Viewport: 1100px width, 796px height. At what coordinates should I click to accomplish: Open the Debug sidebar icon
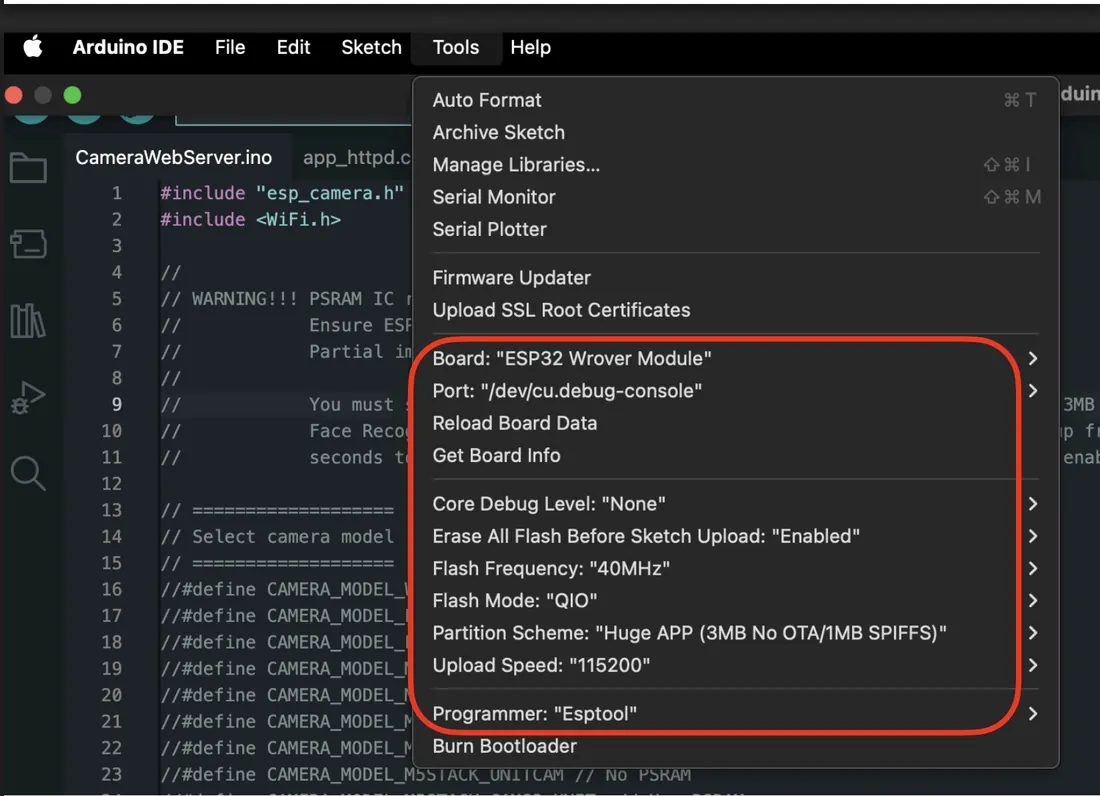click(28, 398)
